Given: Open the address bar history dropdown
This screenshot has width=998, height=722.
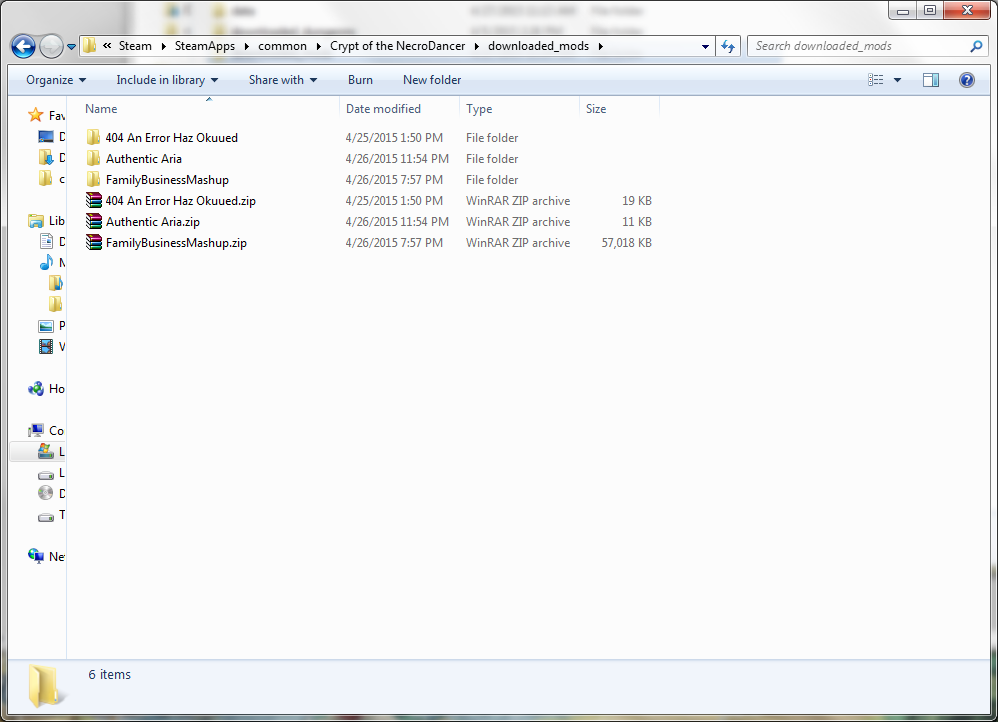Looking at the screenshot, I should 705,46.
